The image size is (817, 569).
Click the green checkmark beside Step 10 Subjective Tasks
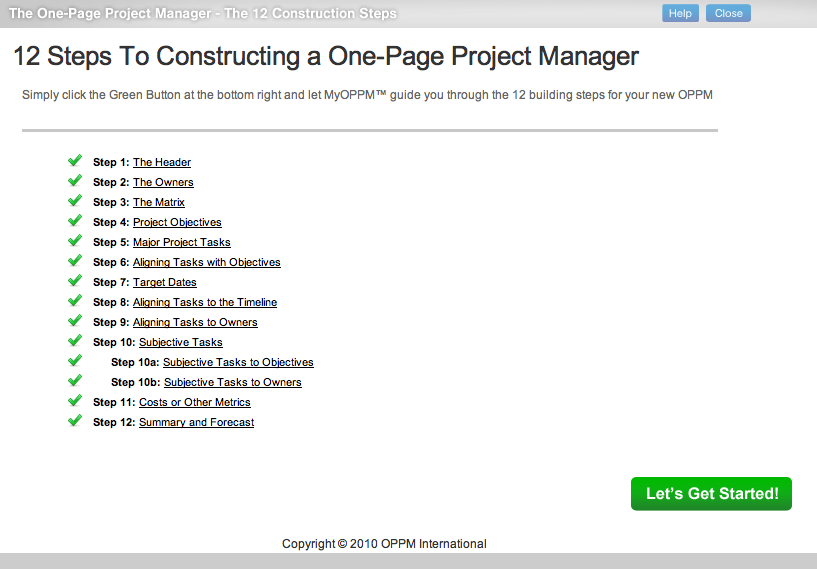pyautogui.click(x=75, y=340)
